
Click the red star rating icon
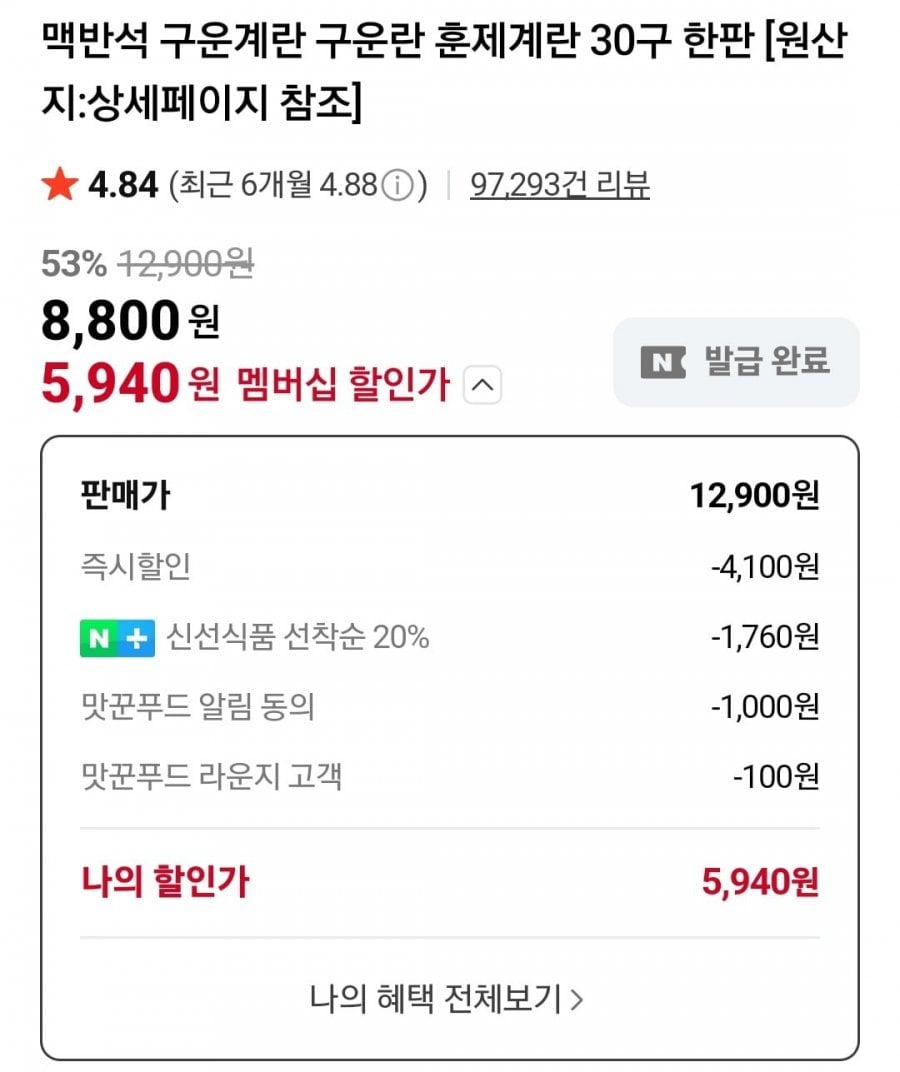pos(59,185)
